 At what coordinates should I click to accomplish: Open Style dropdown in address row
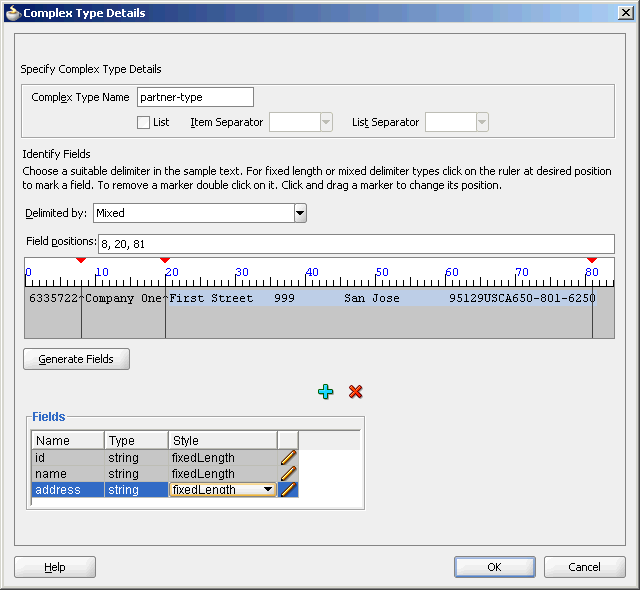pos(268,490)
